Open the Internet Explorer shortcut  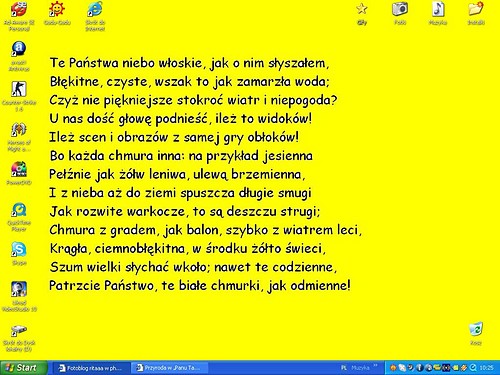95,16
